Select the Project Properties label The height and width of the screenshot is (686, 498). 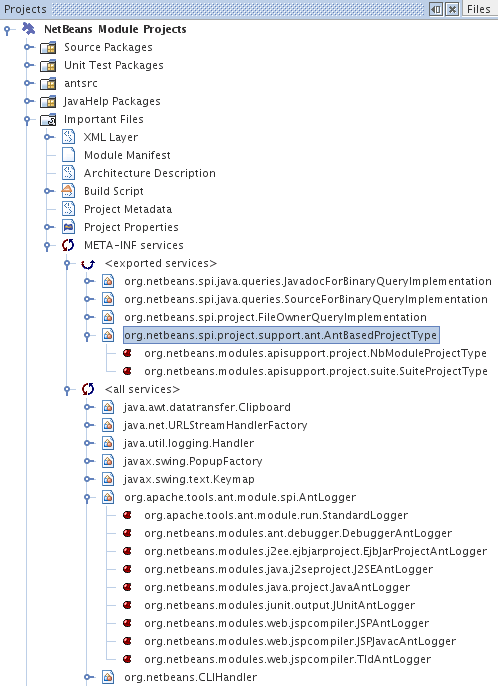point(131,227)
